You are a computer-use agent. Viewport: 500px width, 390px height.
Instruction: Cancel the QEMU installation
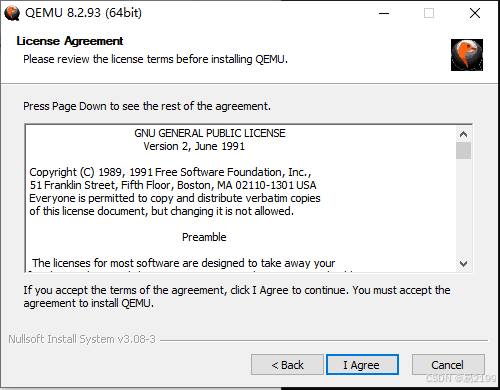coord(448,365)
